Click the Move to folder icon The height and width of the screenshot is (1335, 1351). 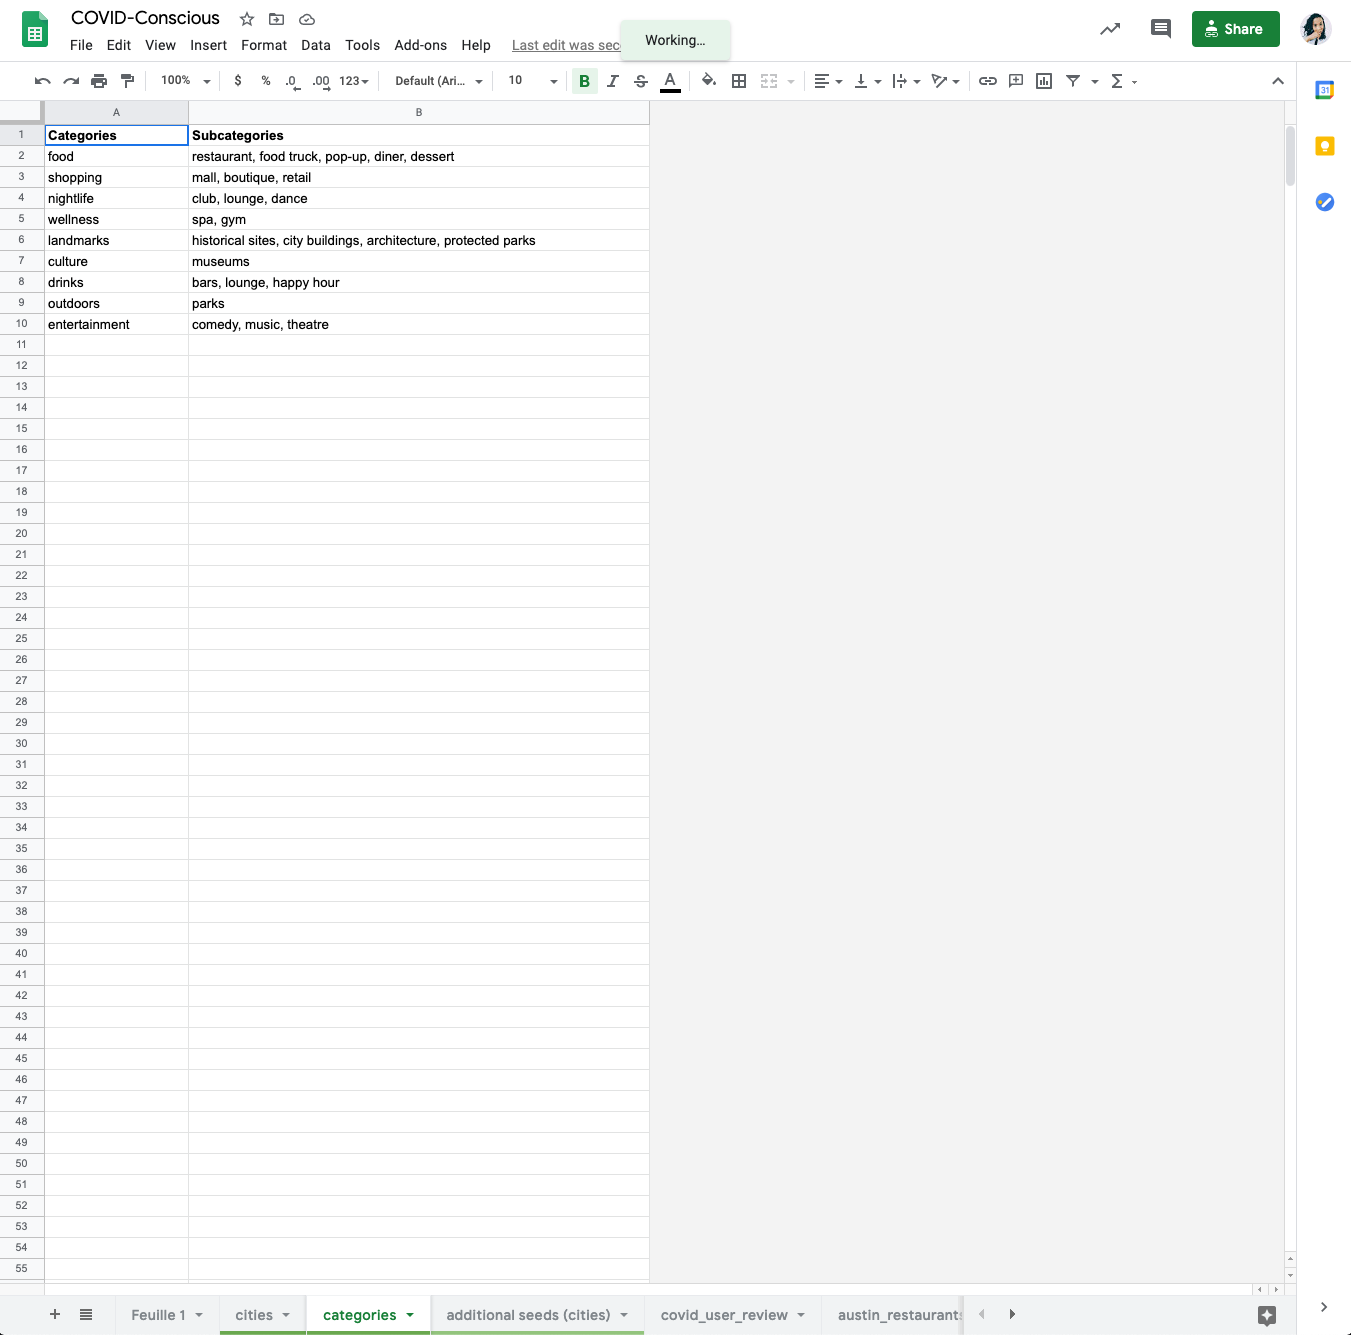point(277,19)
